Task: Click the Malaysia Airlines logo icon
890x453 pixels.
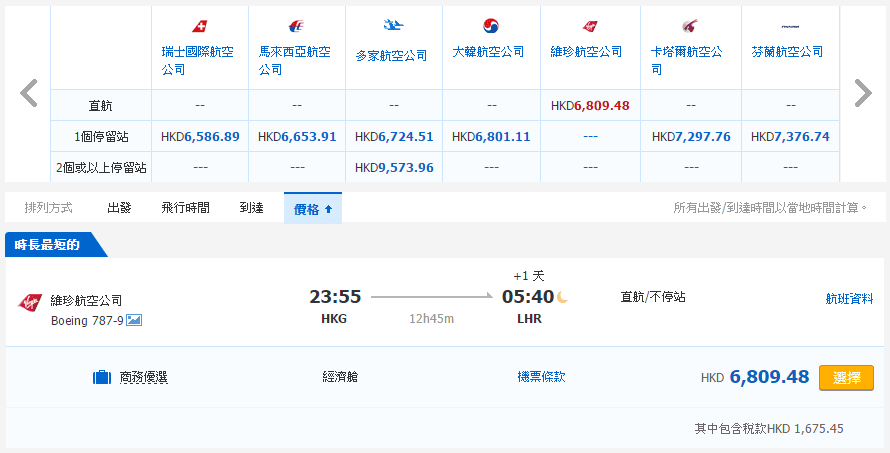Action: (x=296, y=26)
